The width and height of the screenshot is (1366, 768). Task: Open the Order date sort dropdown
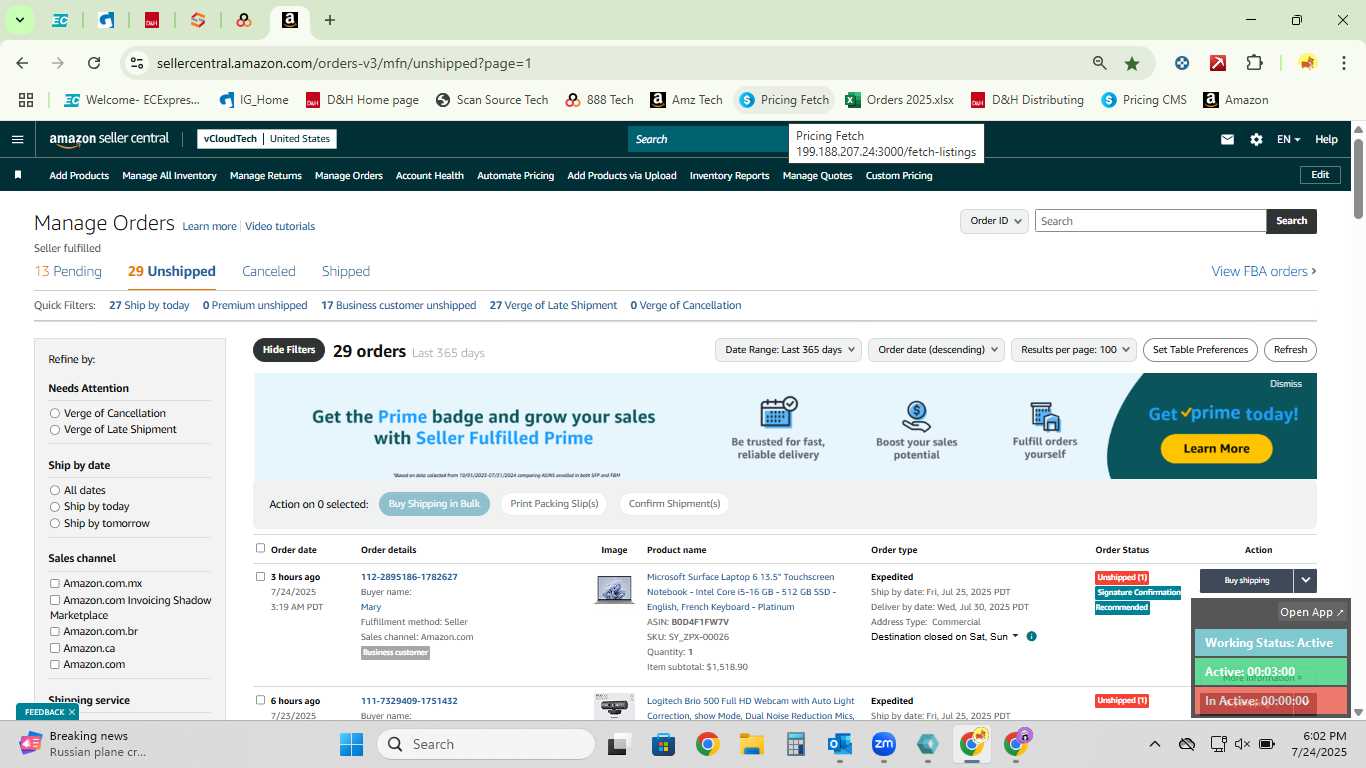[935, 350]
